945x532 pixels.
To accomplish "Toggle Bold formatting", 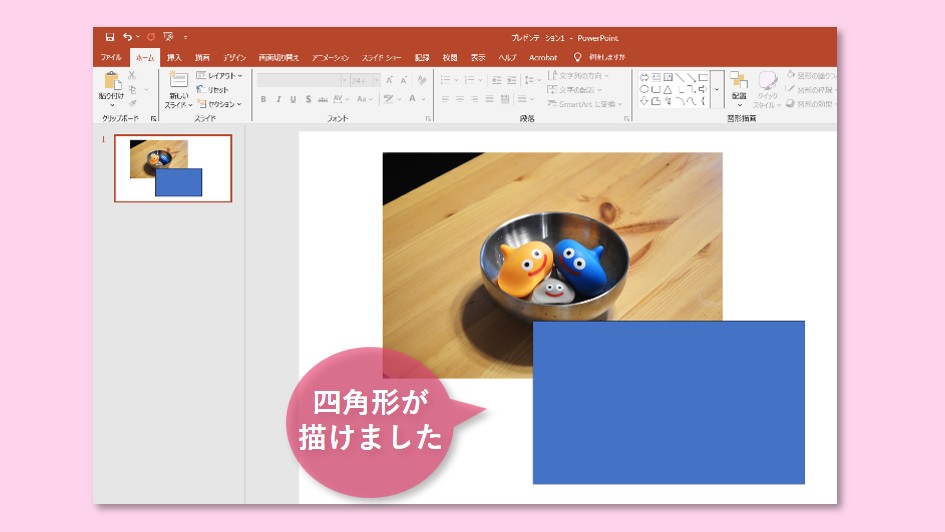I will (x=263, y=99).
